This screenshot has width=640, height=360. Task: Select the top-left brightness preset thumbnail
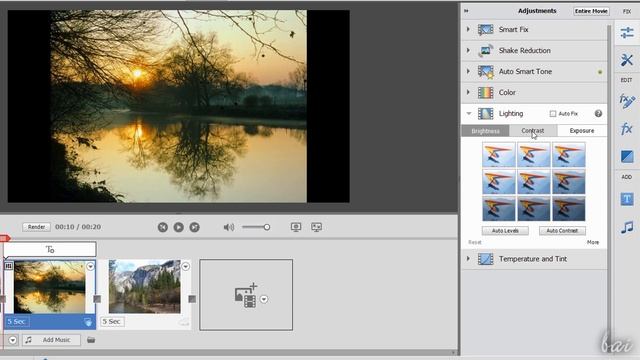coord(498,155)
